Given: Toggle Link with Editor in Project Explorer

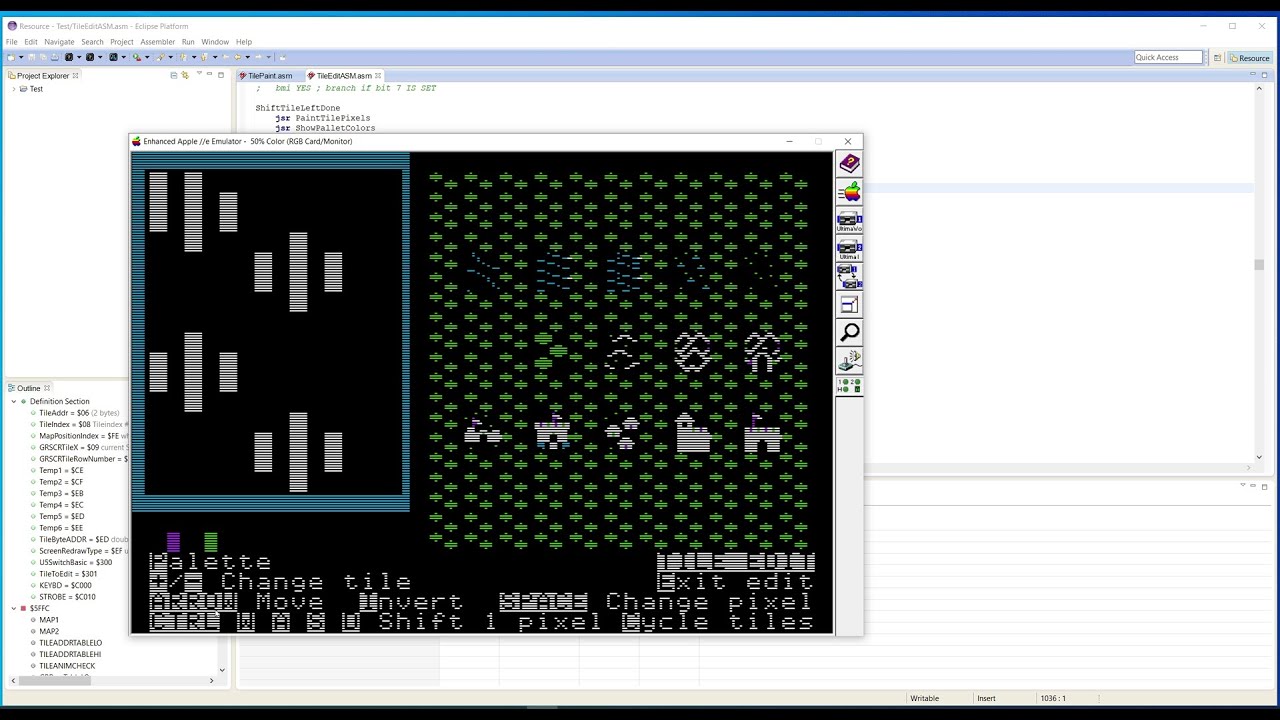Looking at the screenshot, I should point(185,76).
